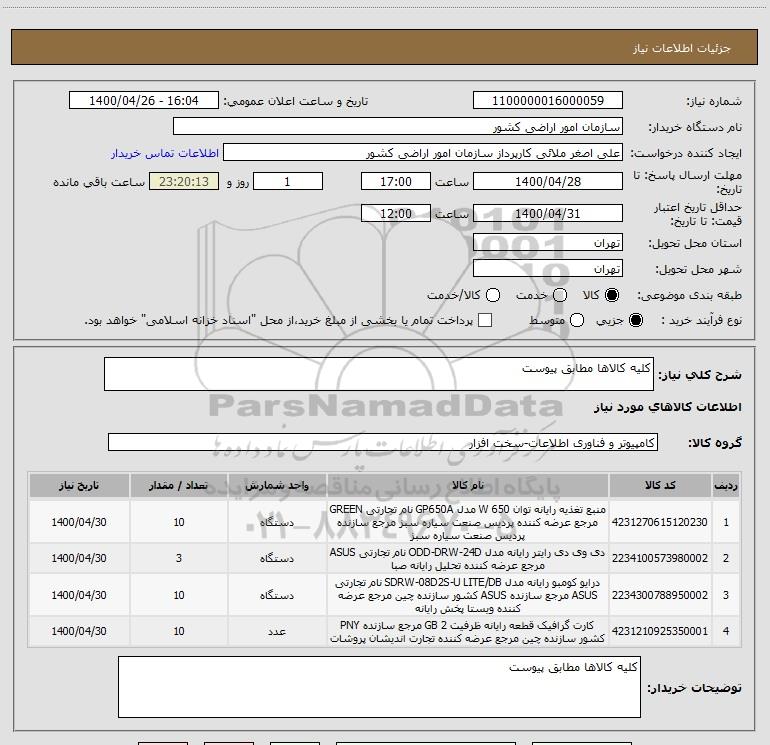The width and height of the screenshot is (770, 745).
Task: Click the تاریخ نیاز column header
Action: (79, 485)
